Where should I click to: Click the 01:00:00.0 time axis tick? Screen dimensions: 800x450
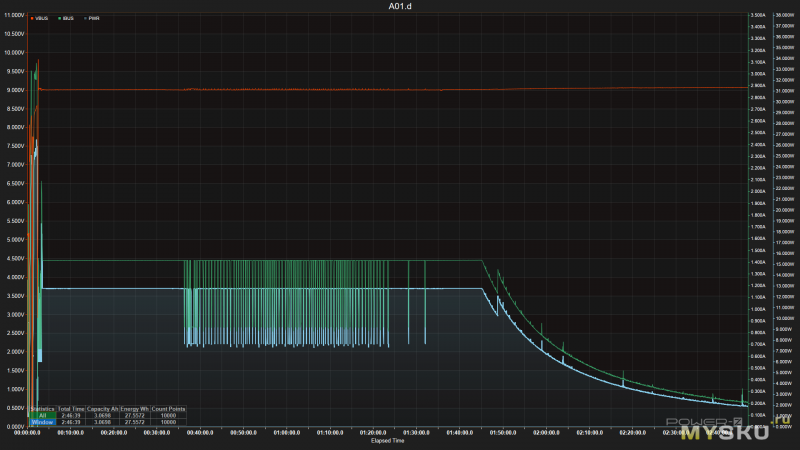(x=287, y=433)
